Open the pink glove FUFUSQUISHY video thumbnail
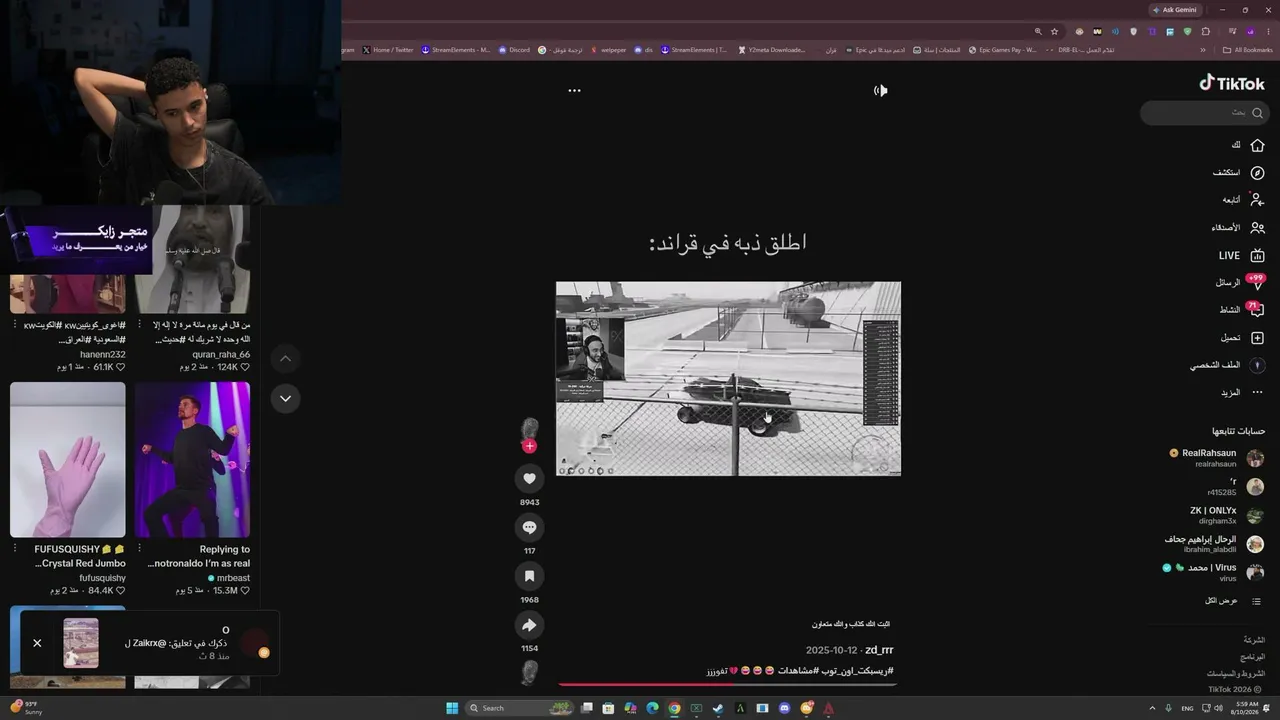The height and width of the screenshot is (720, 1280). 68,460
